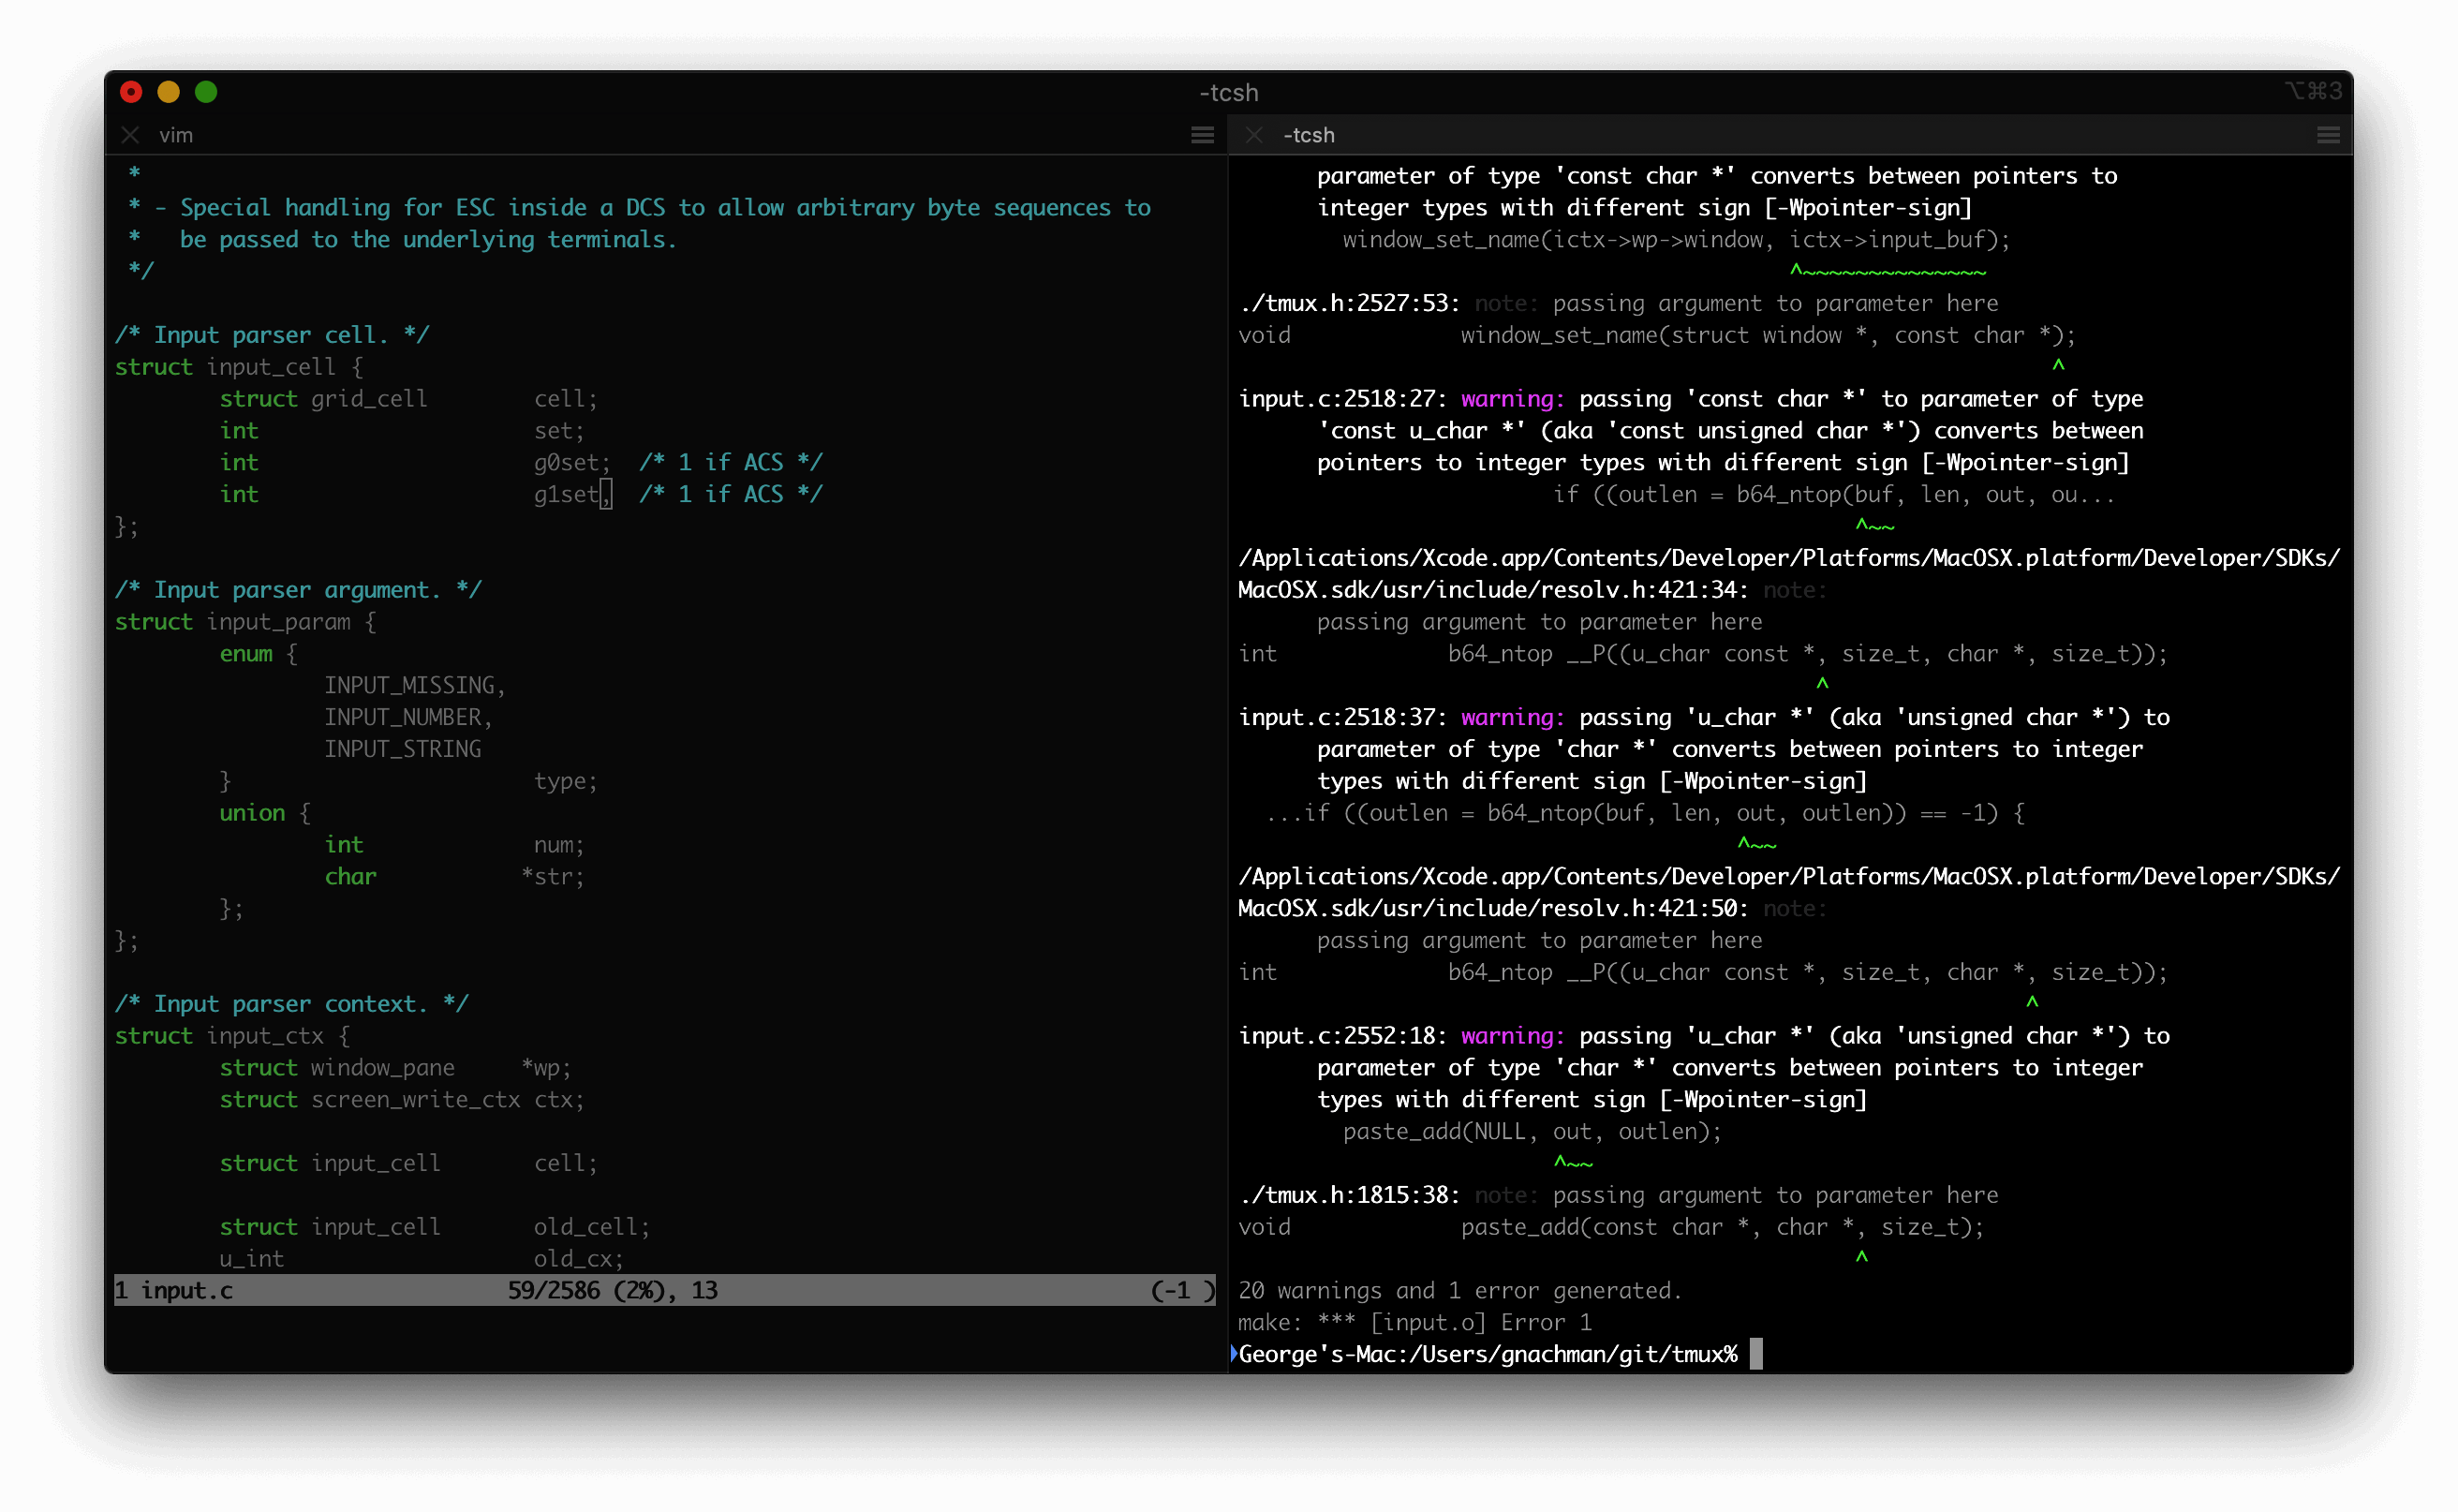Click input.c:2552:18 warning location
Viewport: 2458px width, 1512px height.
point(1340,1036)
